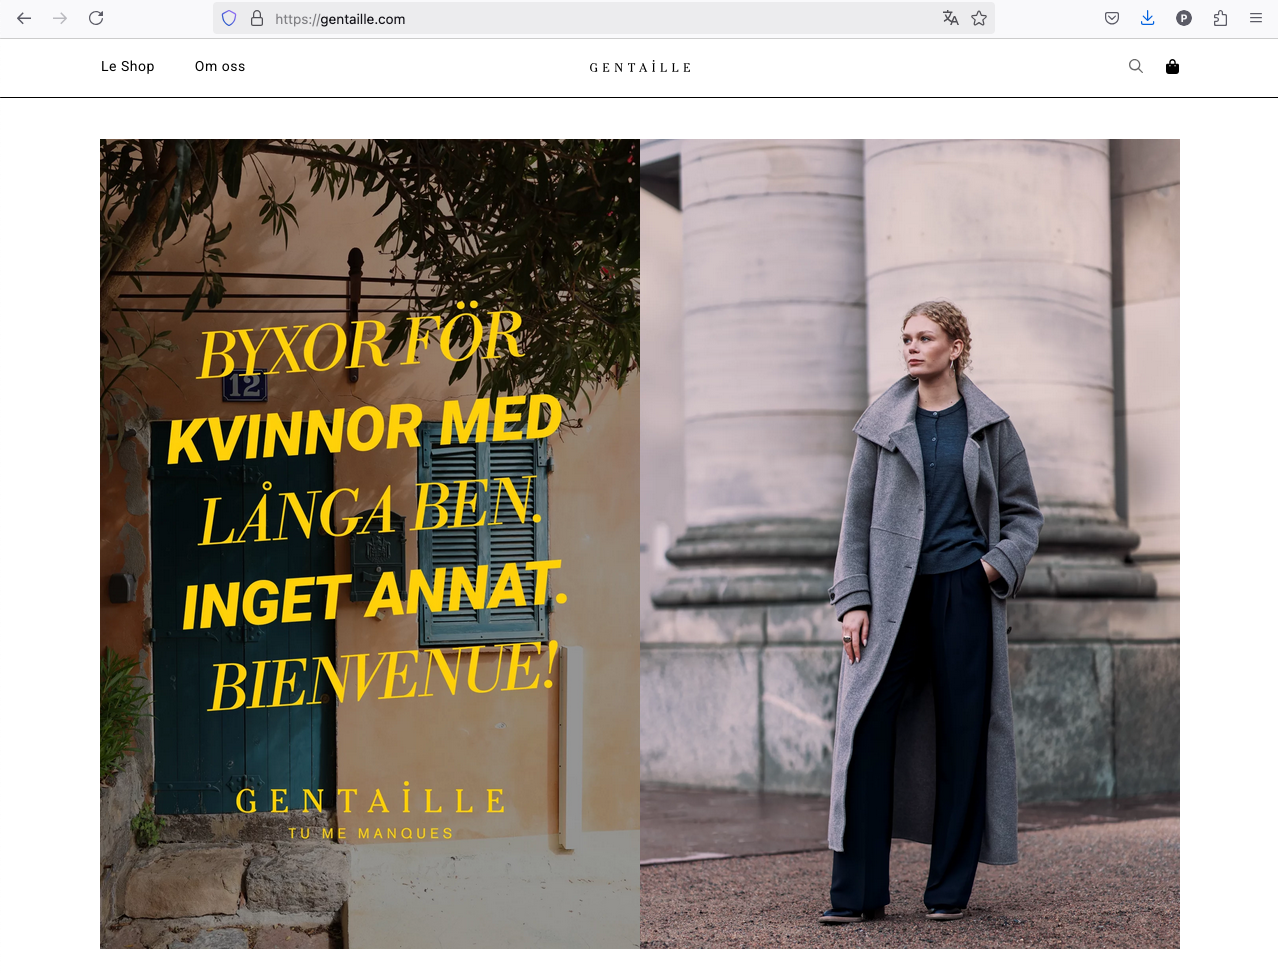Open the yellow-text poster banner image

tap(370, 544)
